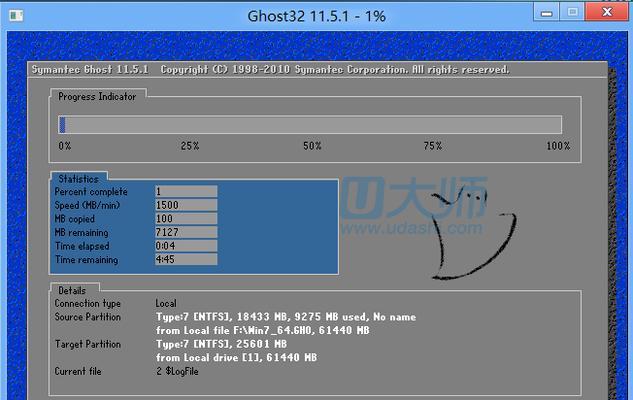Select the Details tab label
The image size is (633, 400).
72,290
